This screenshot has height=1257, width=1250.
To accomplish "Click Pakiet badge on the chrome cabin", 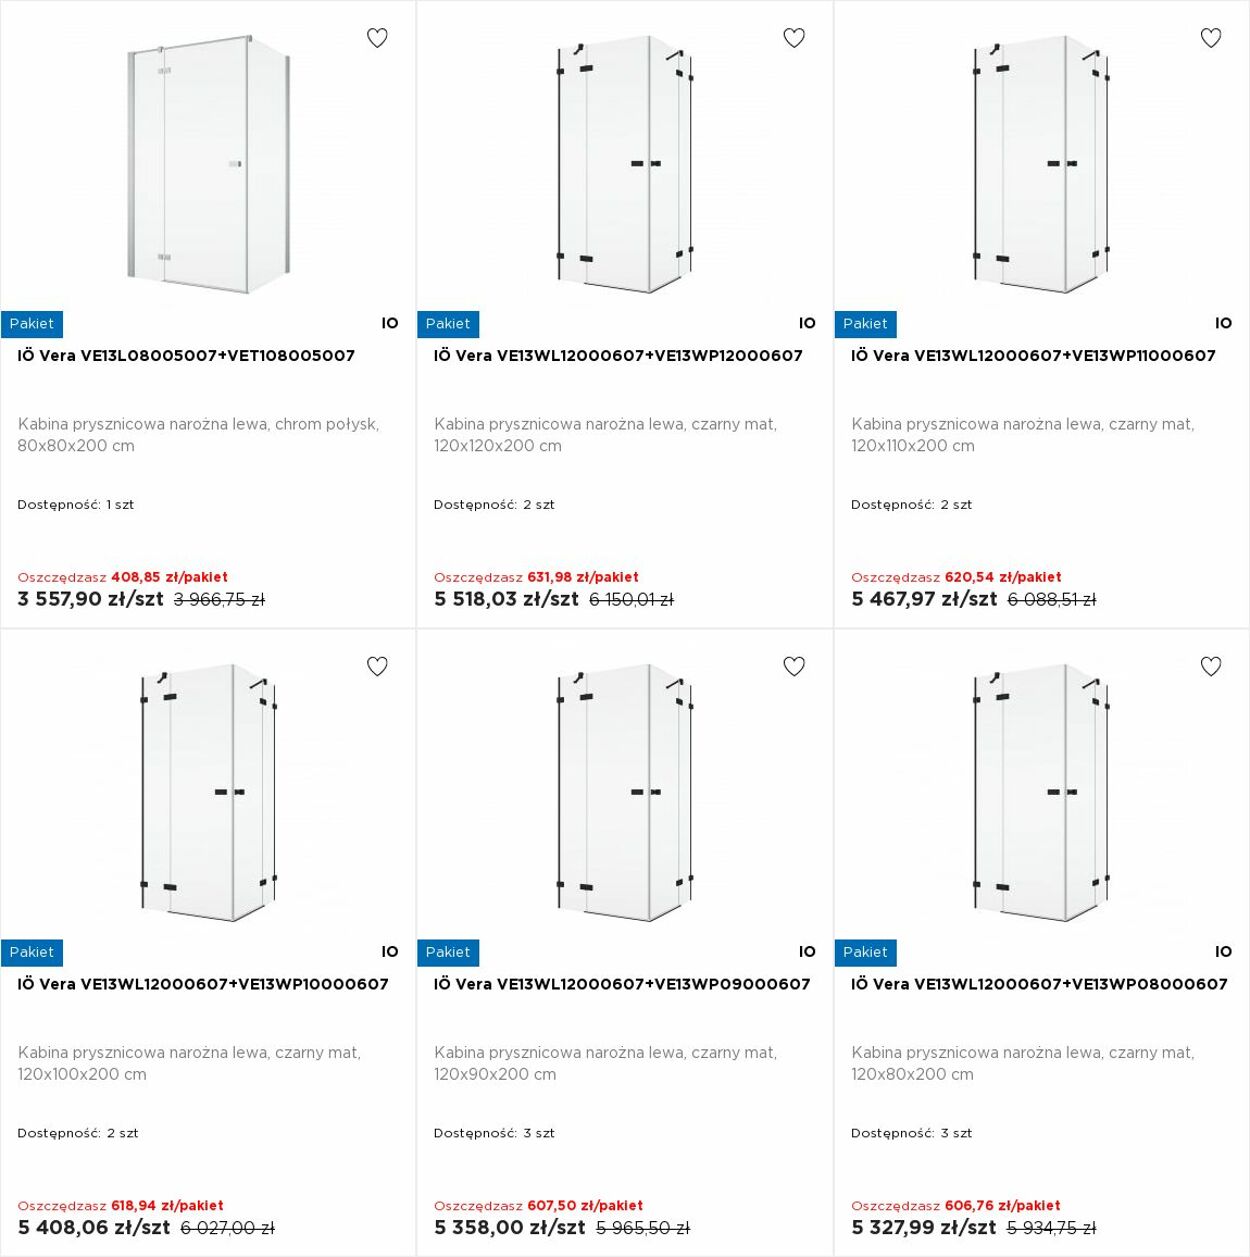I will [32, 324].
